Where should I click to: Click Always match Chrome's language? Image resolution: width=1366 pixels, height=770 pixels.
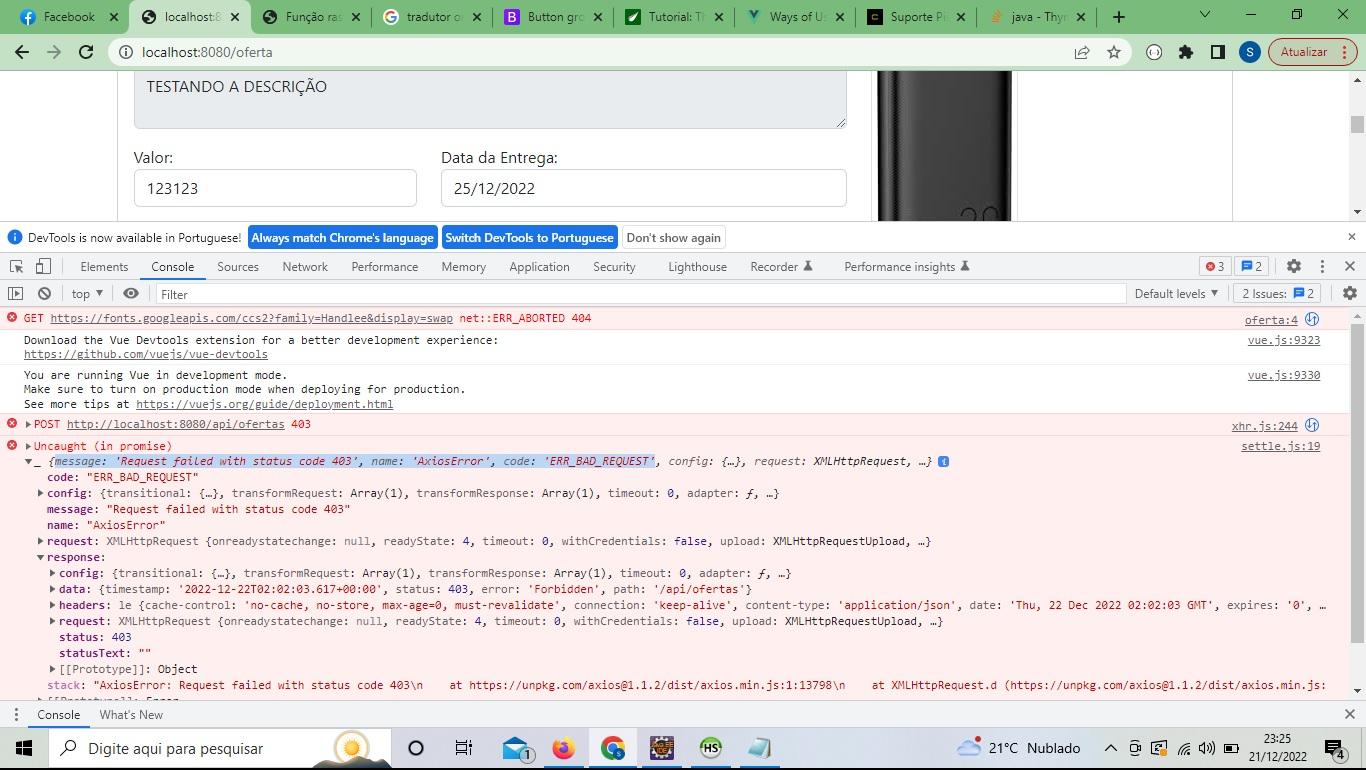(343, 237)
